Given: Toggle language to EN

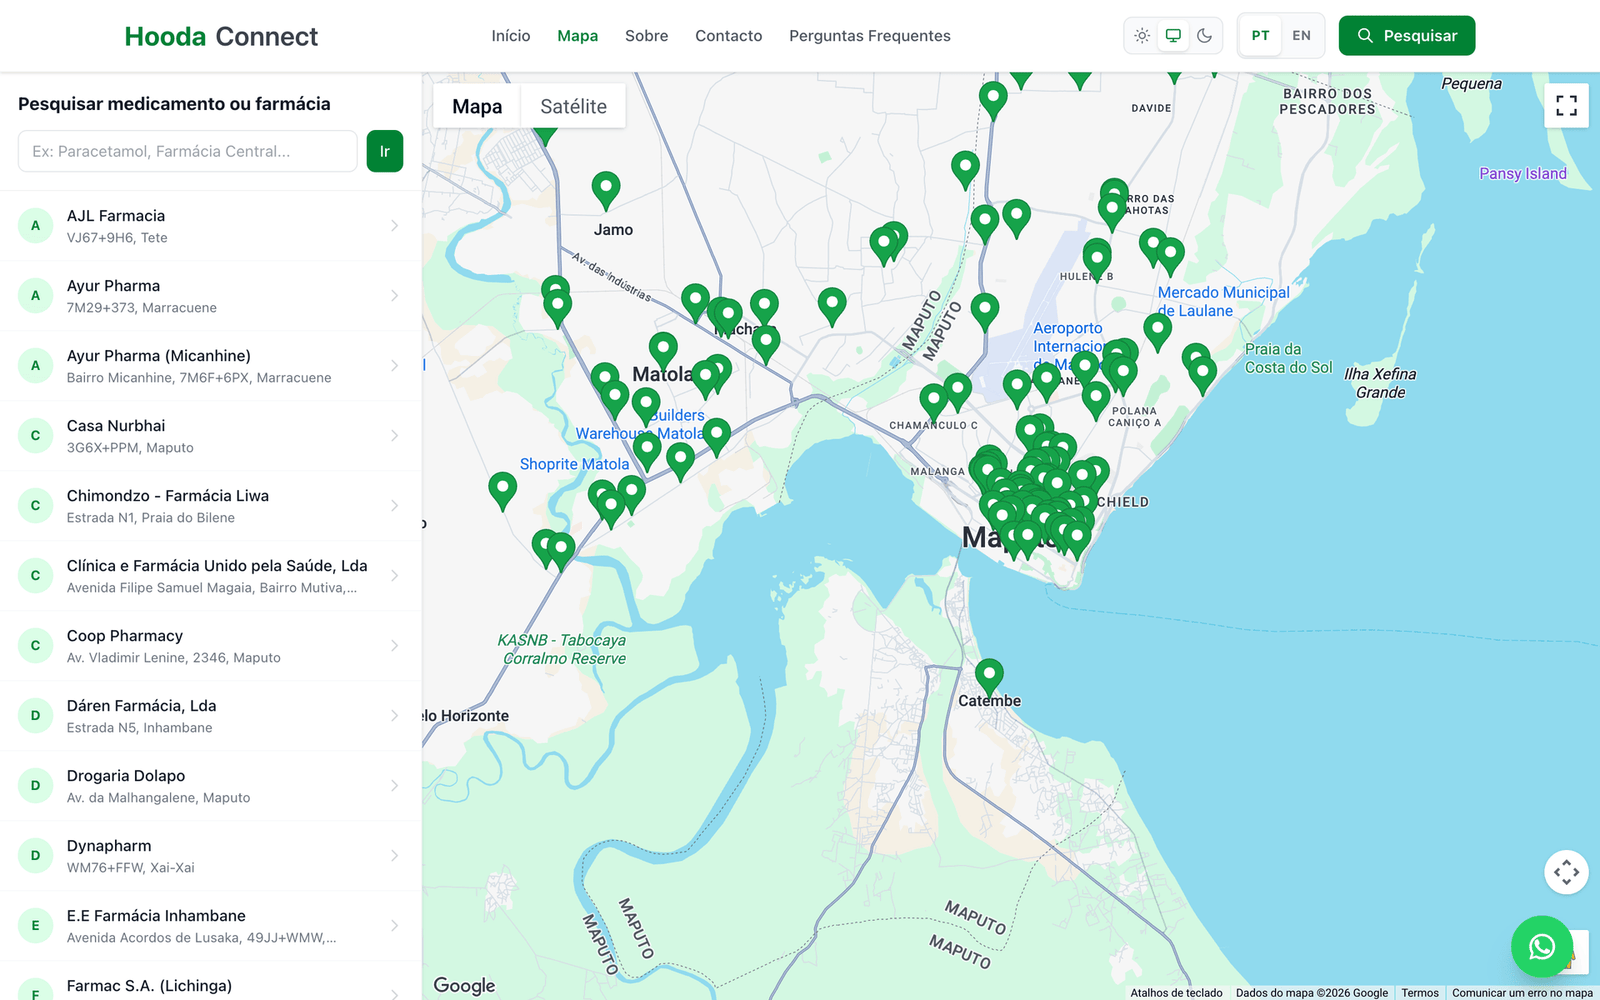Looking at the screenshot, I should point(1301,36).
